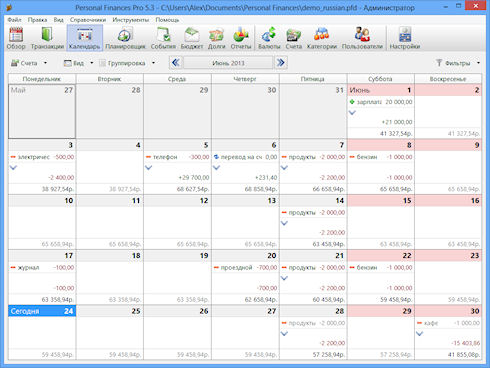Expand more transactions on June 6
Viewport: 490px width, 368px height.
pos(217,168)
